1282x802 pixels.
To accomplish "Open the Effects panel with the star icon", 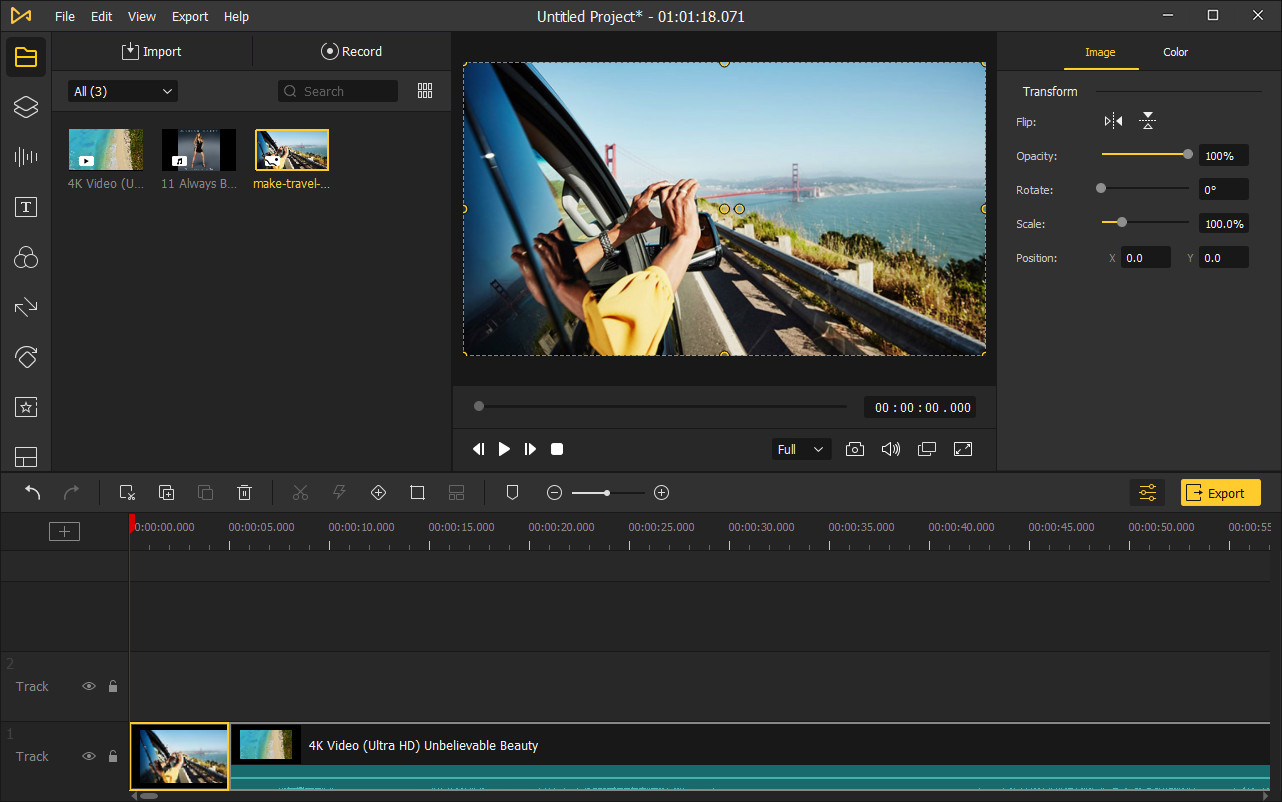I will click(25, 407).
